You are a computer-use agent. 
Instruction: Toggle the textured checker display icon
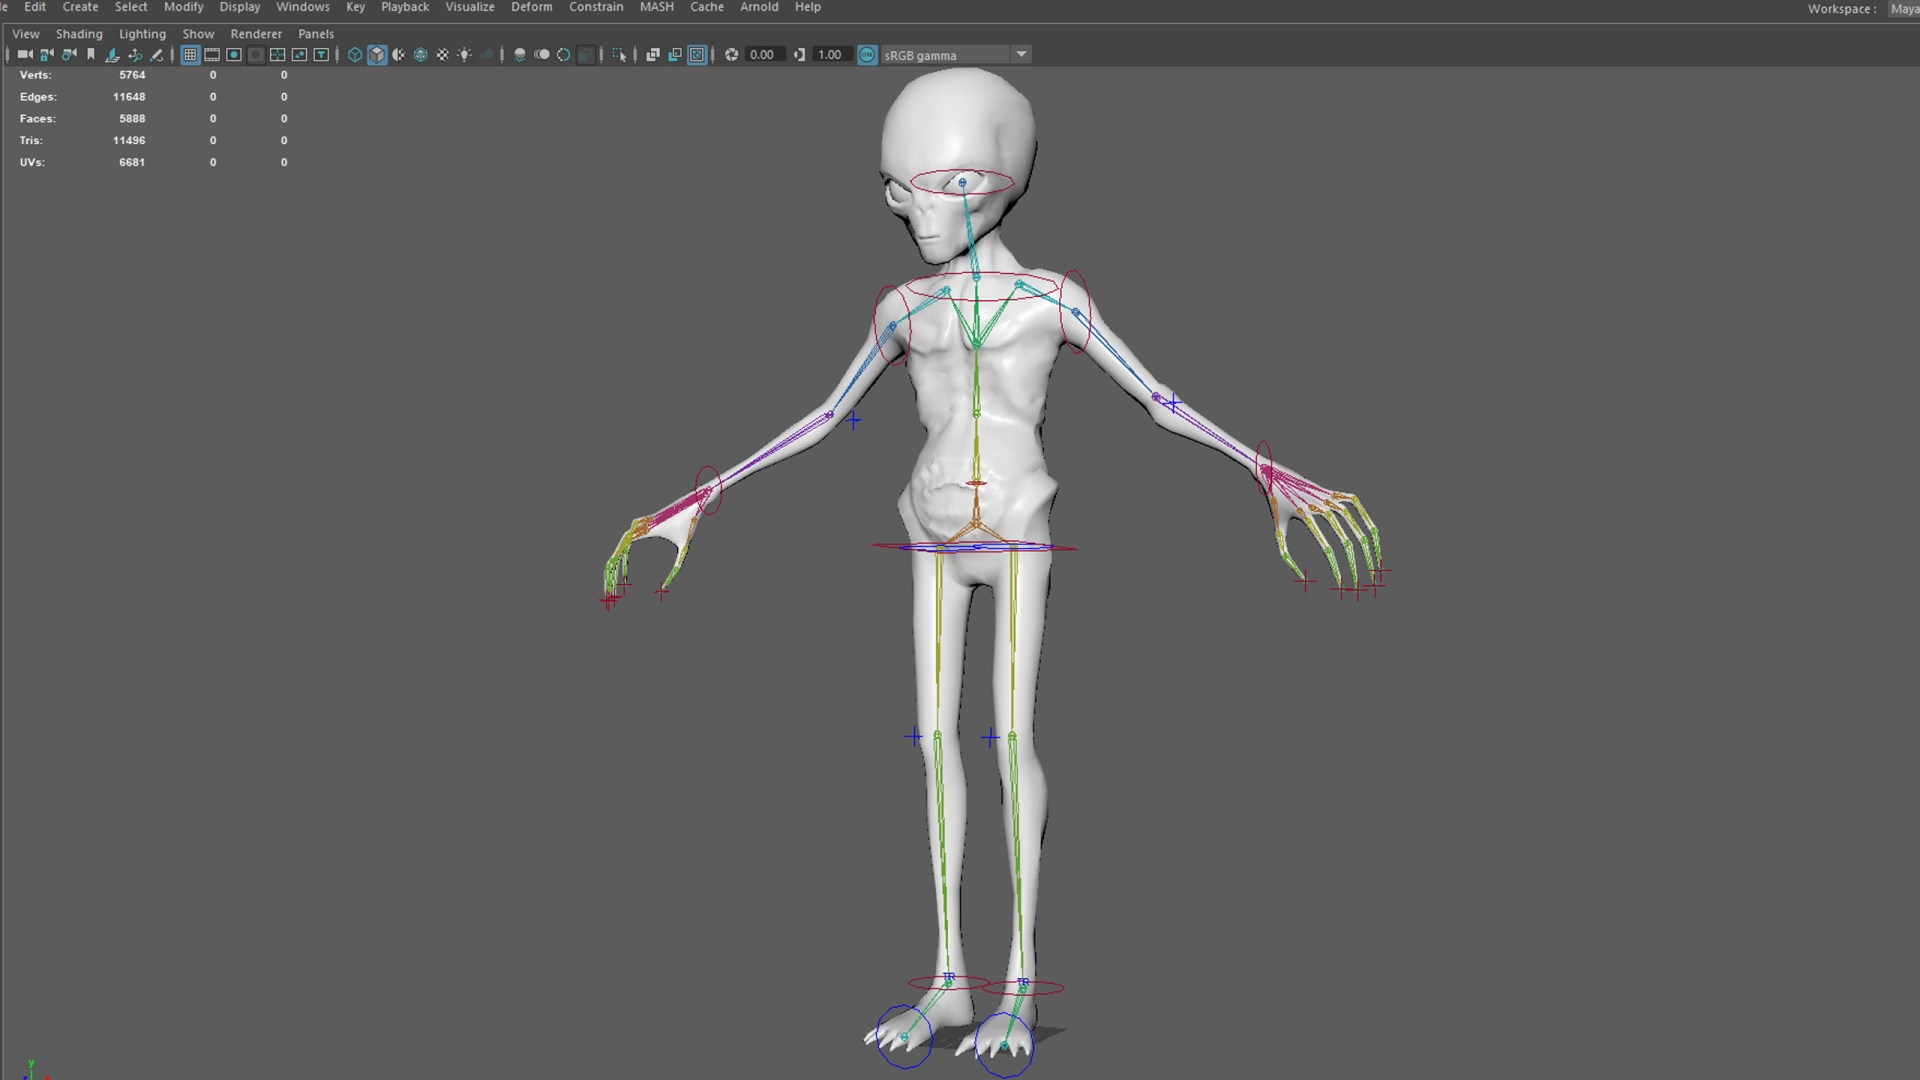click(443, 55)
